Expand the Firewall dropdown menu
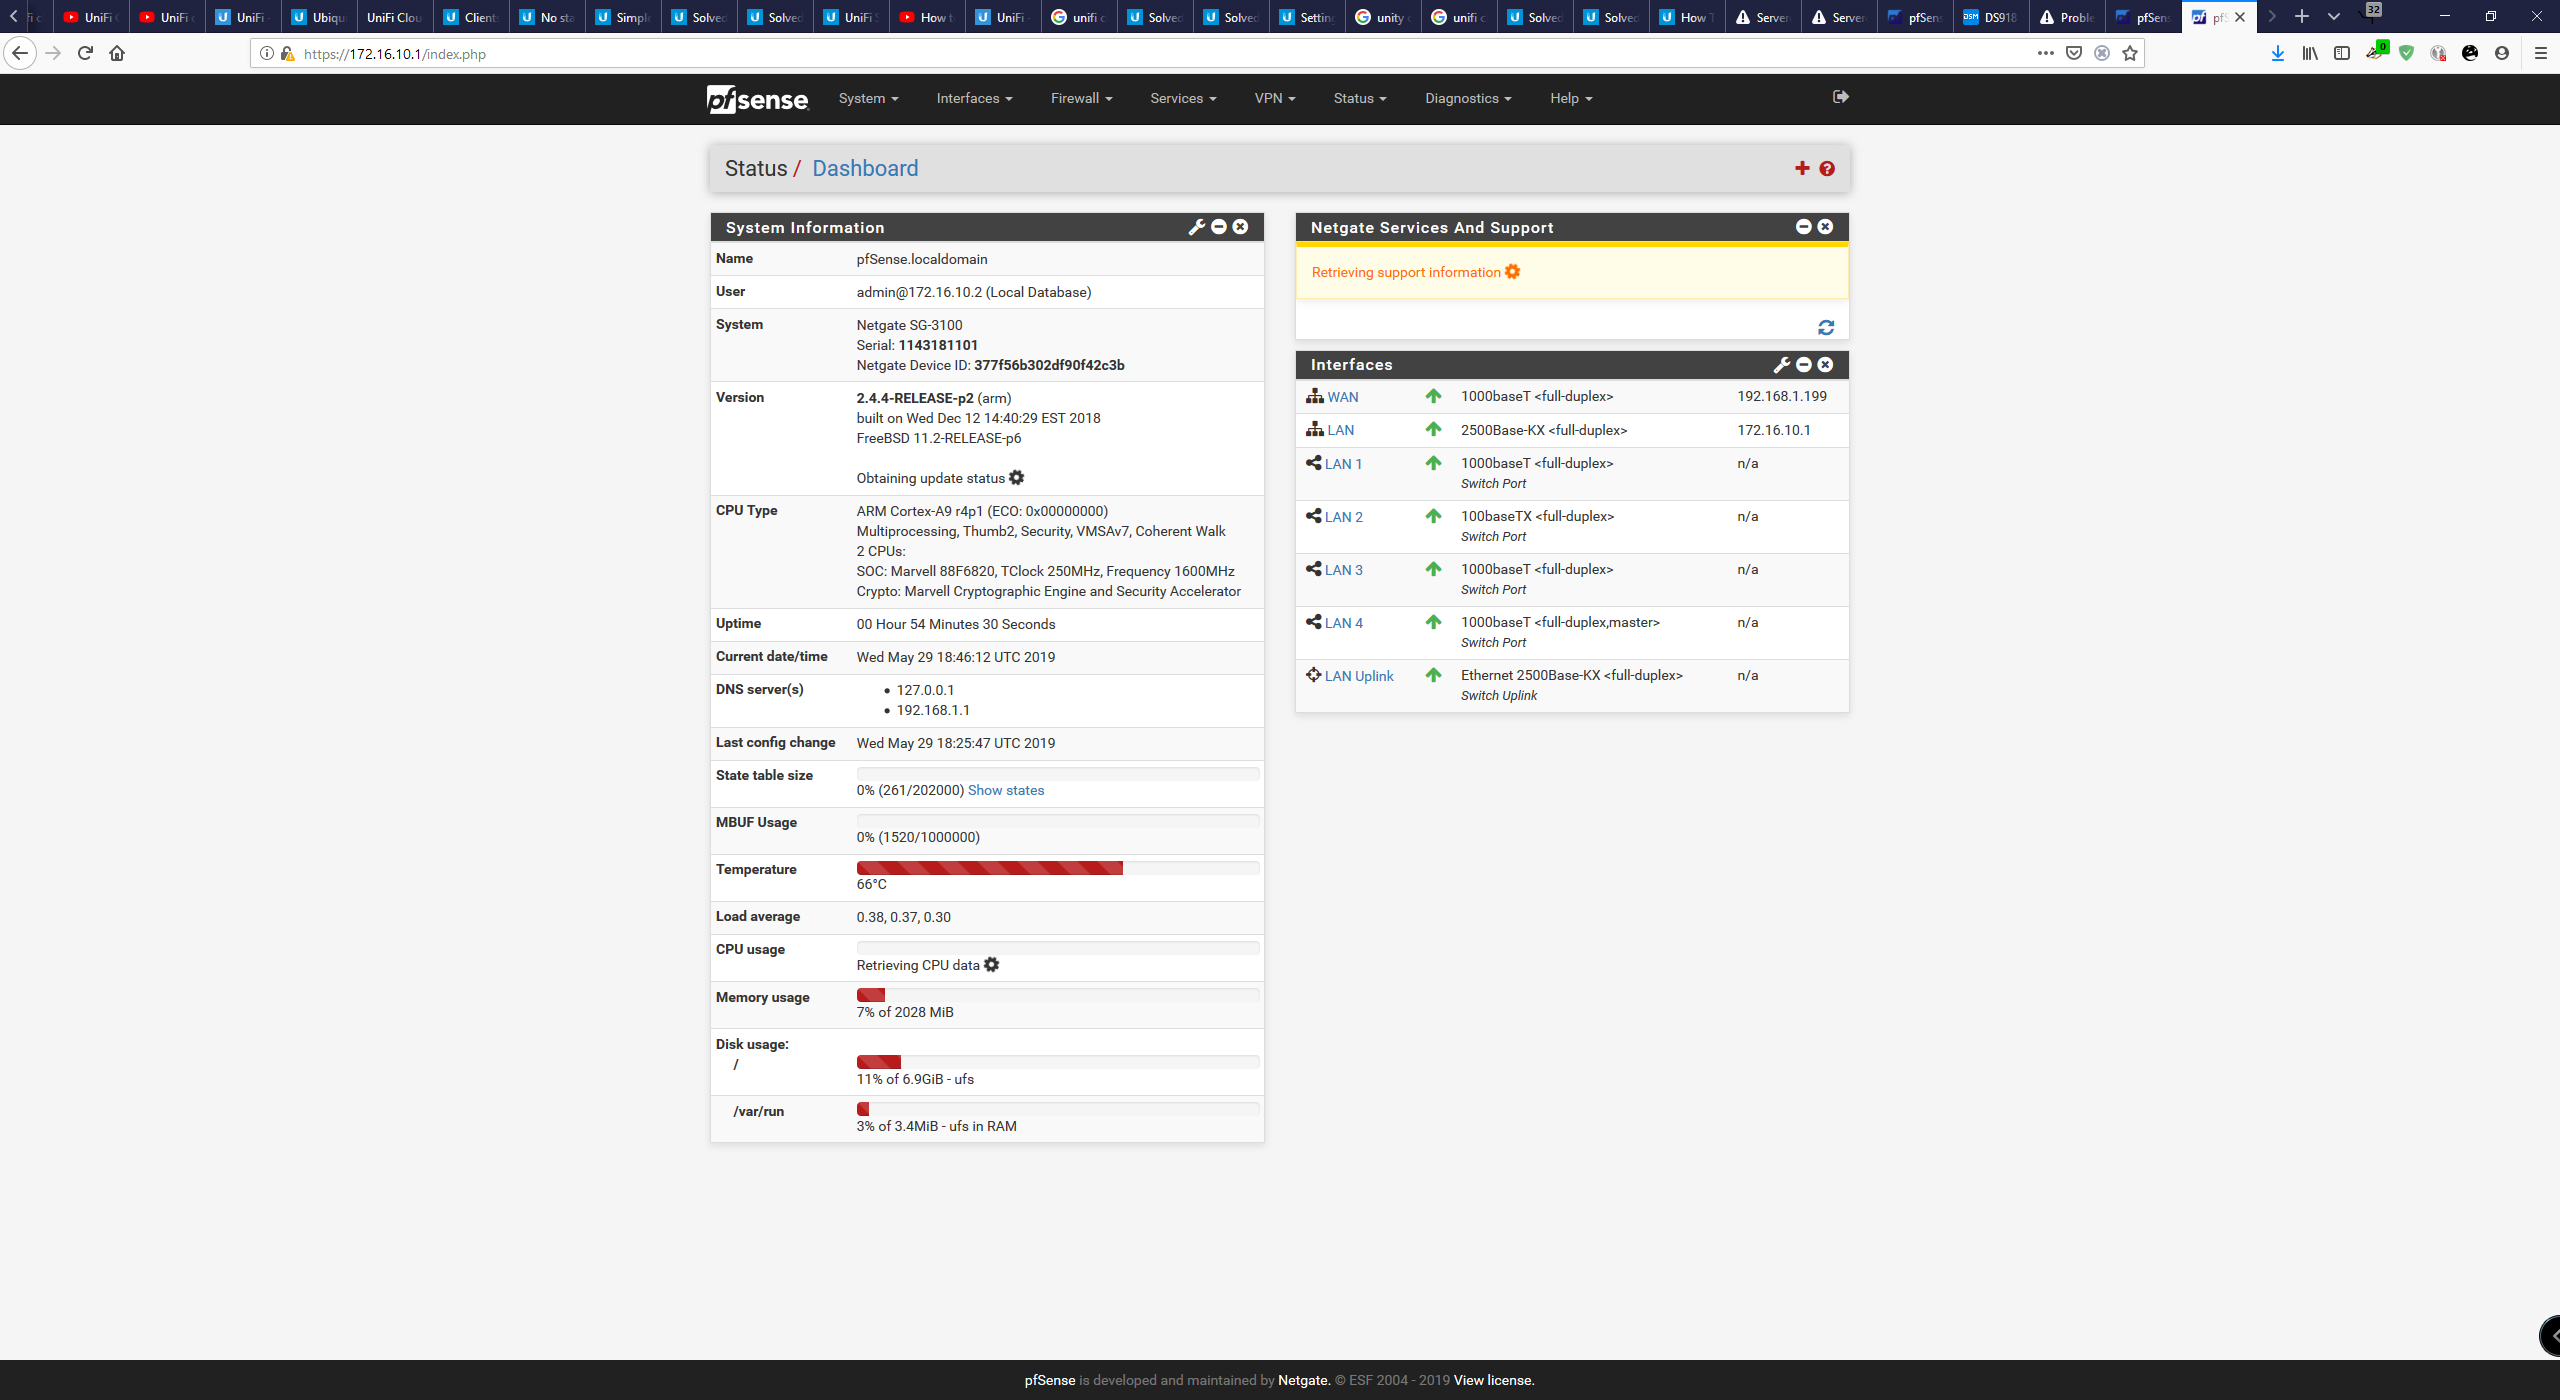Image resolution: width=2560 pixels, height=1400 pixels. tap(1081, 98)
